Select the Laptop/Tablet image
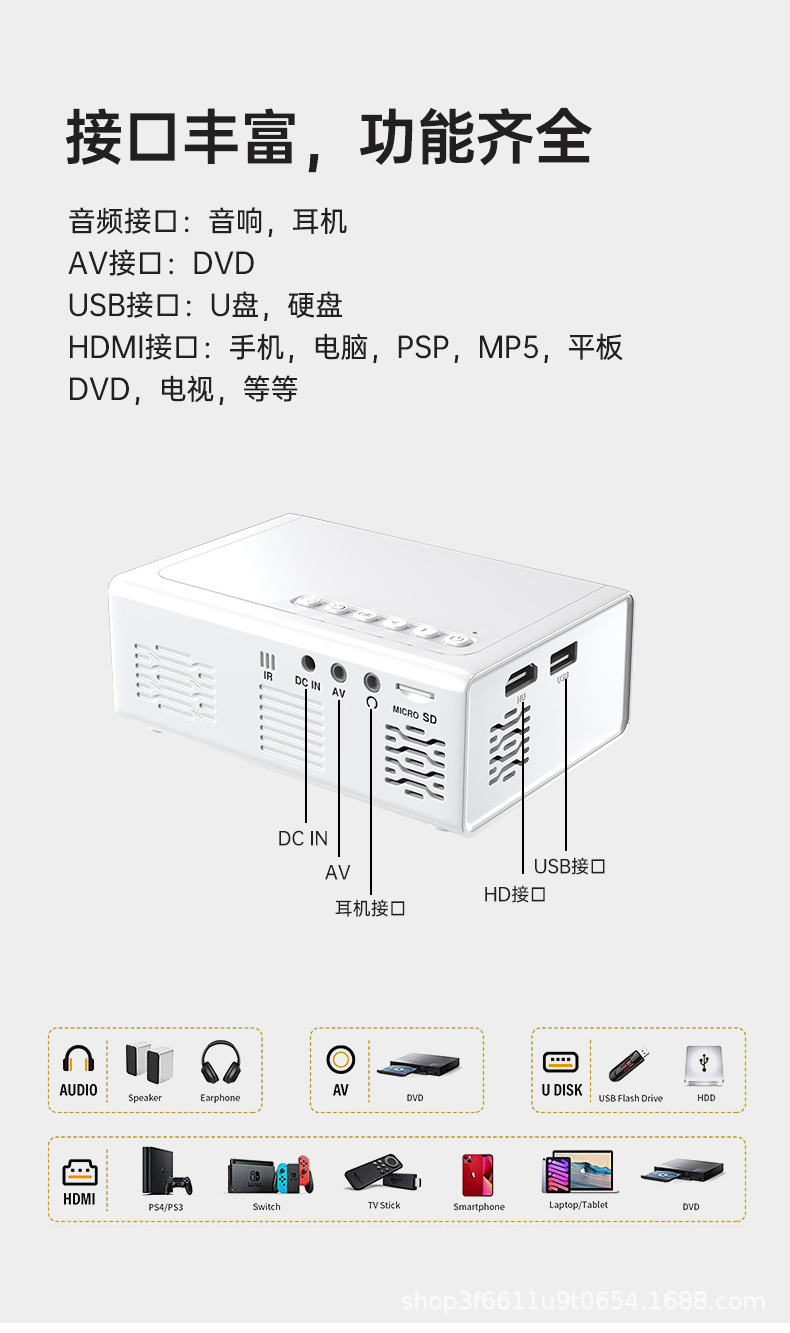 (x=579, y=1172)
